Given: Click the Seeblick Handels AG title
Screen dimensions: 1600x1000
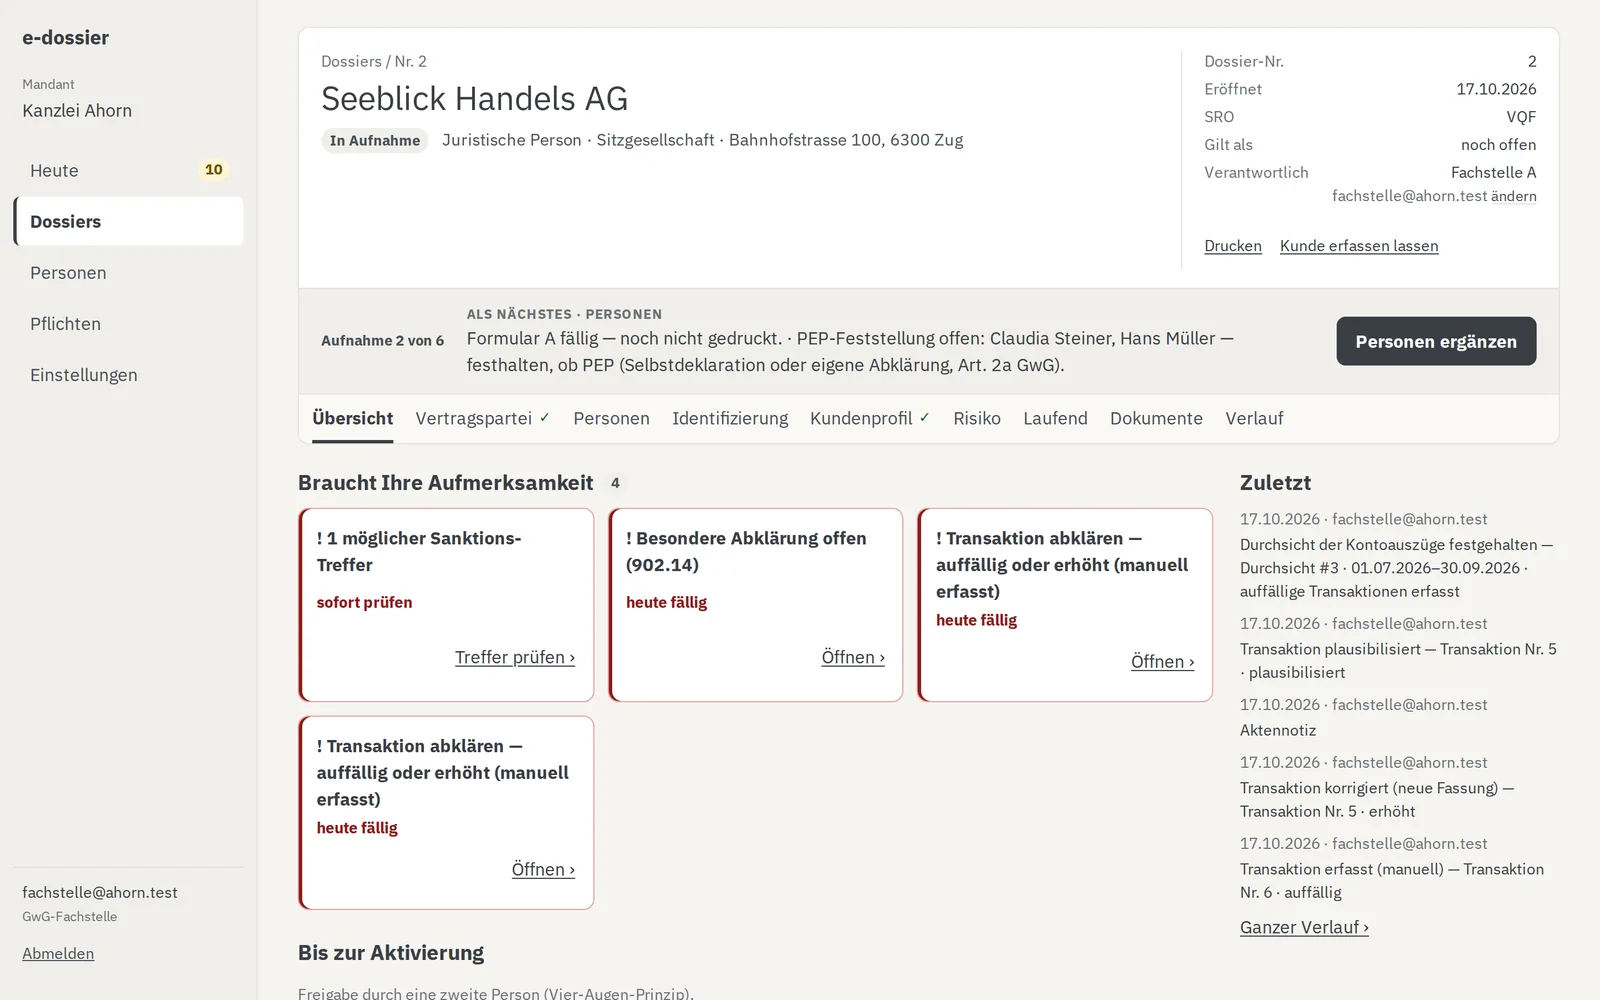Looking at the screenshot, I should (474, 98).
